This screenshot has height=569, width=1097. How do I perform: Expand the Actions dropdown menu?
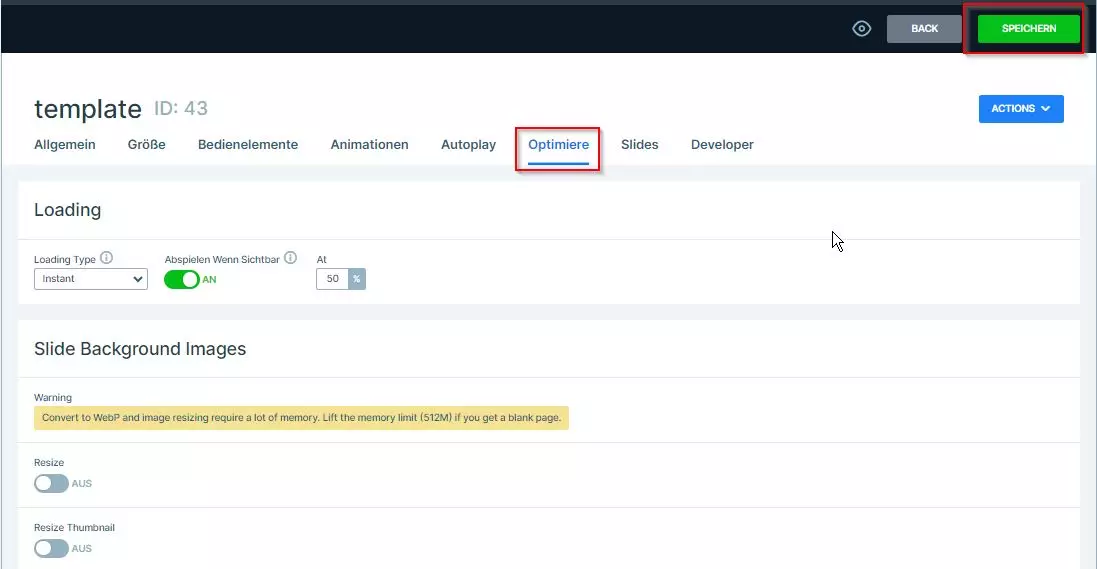(x=1020, y=109)
